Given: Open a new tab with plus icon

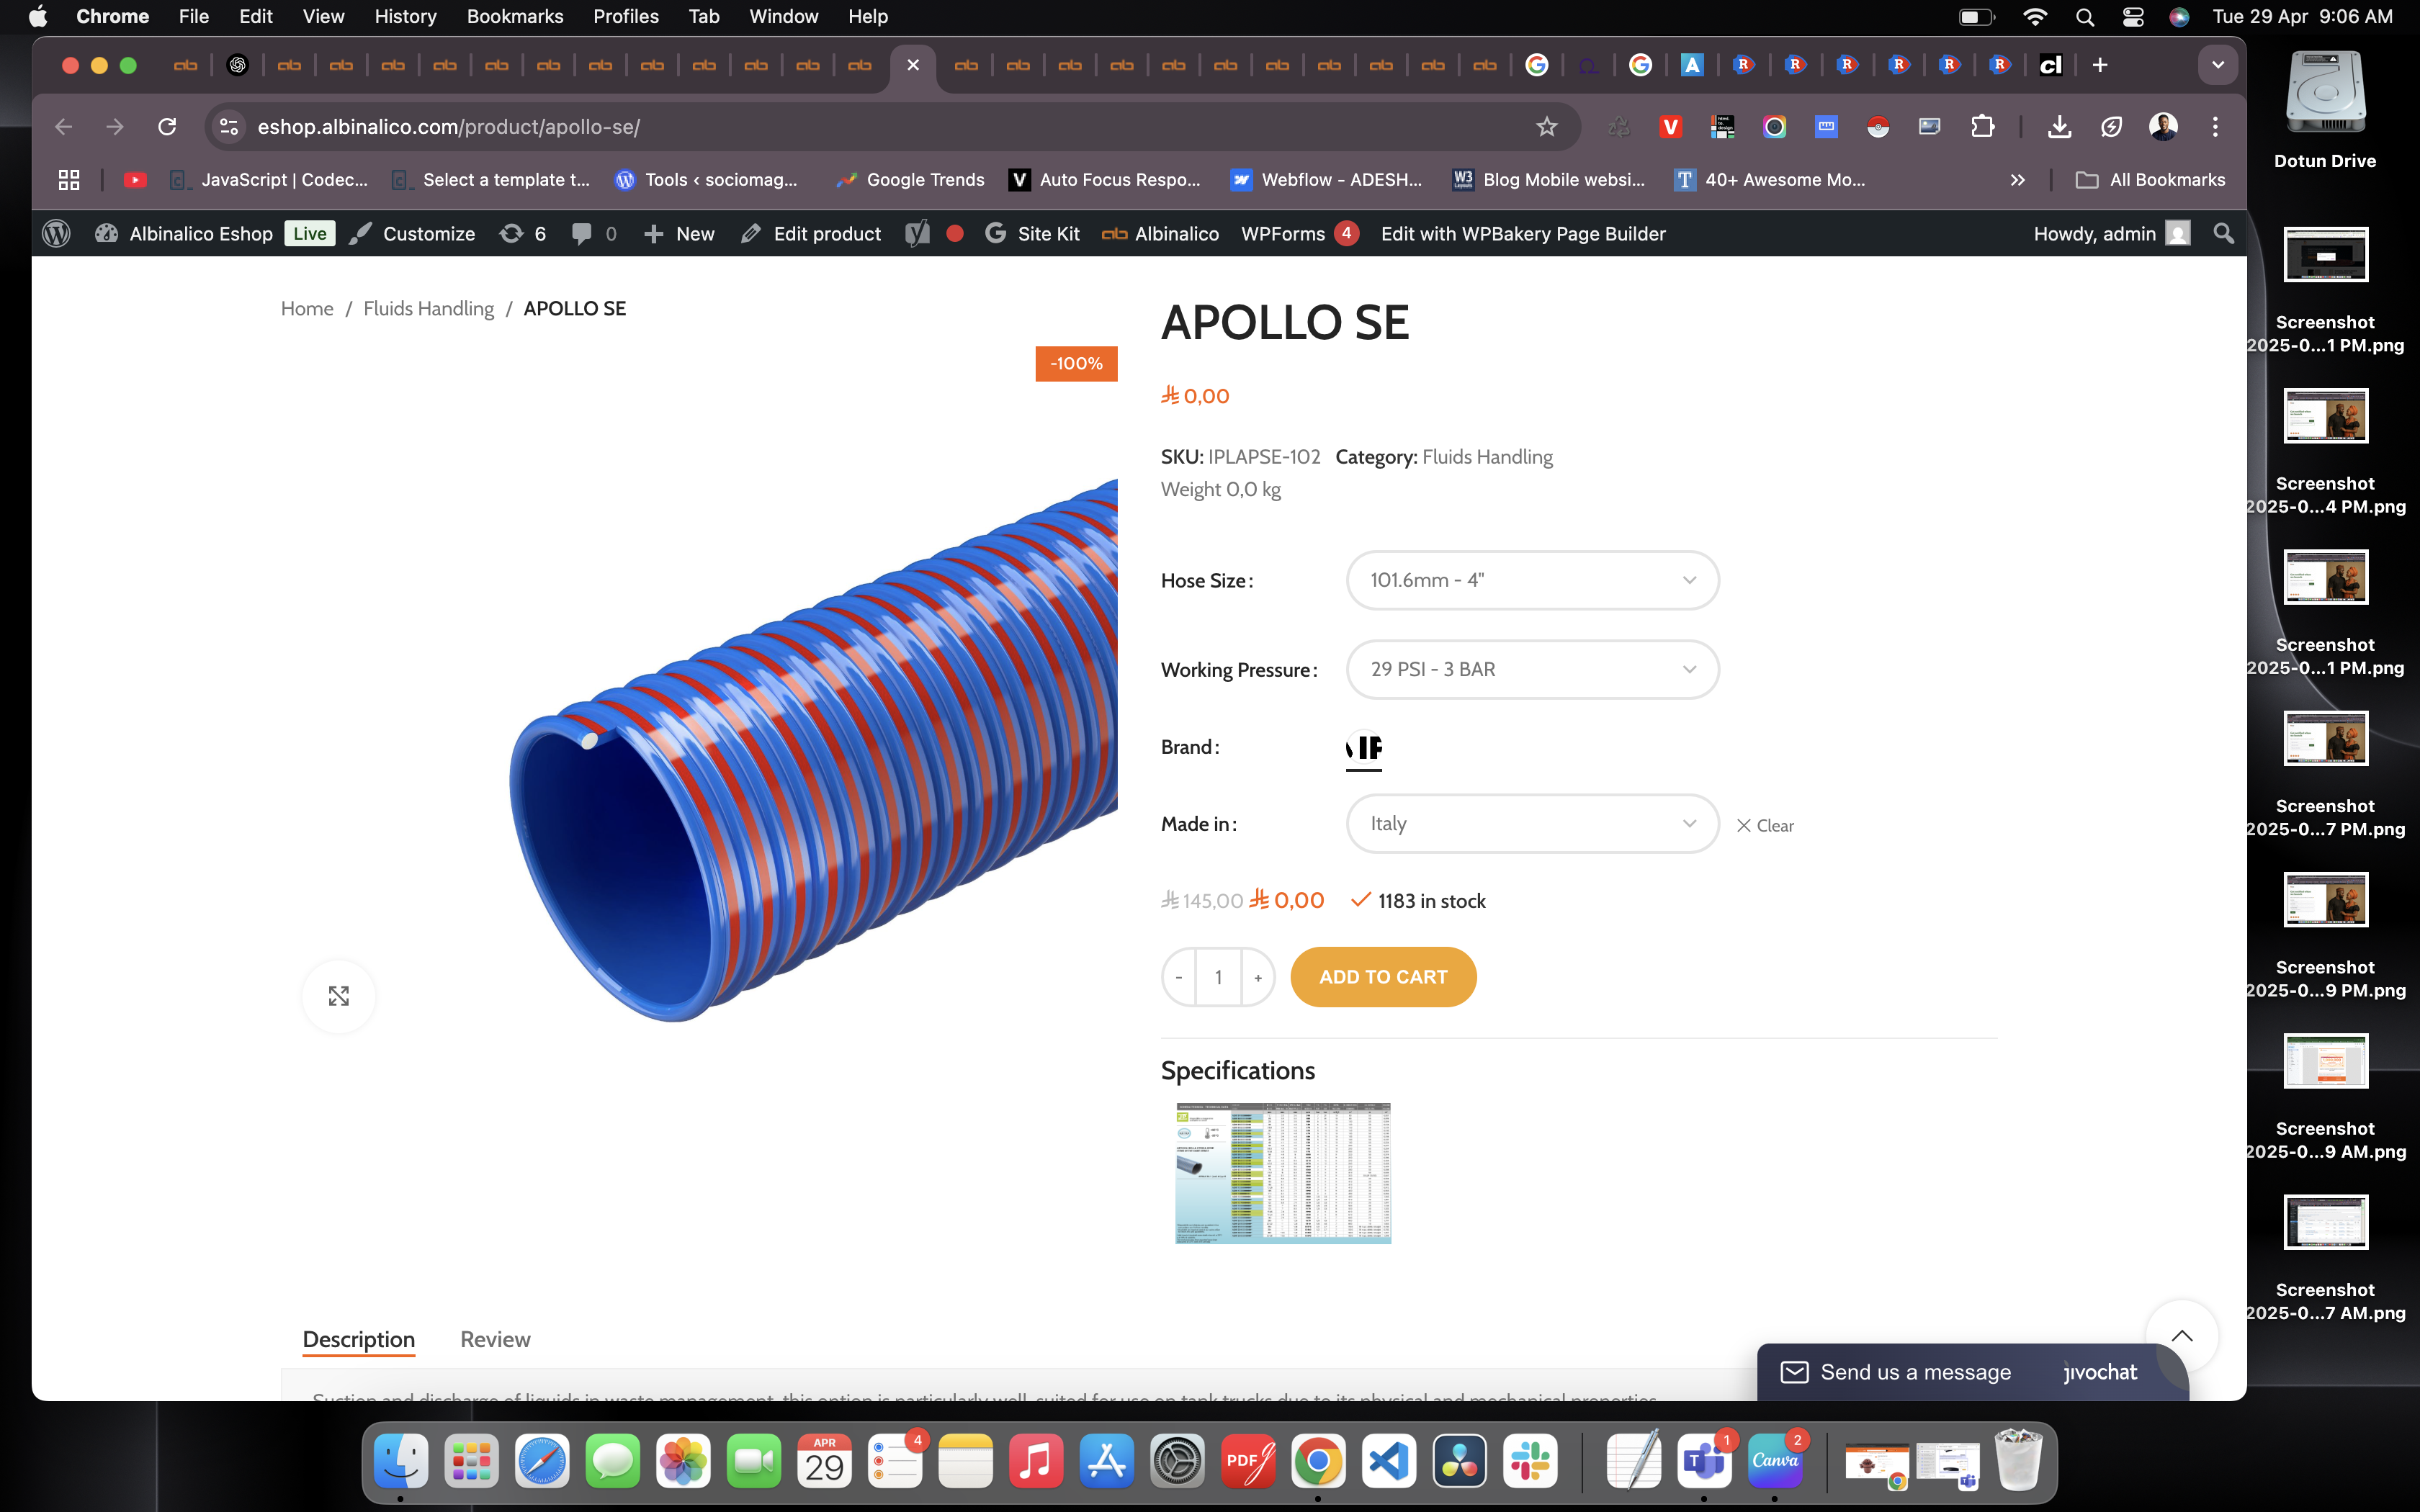Looking at the screenshot, I should pyautogui.click(x=2100, y=65).
